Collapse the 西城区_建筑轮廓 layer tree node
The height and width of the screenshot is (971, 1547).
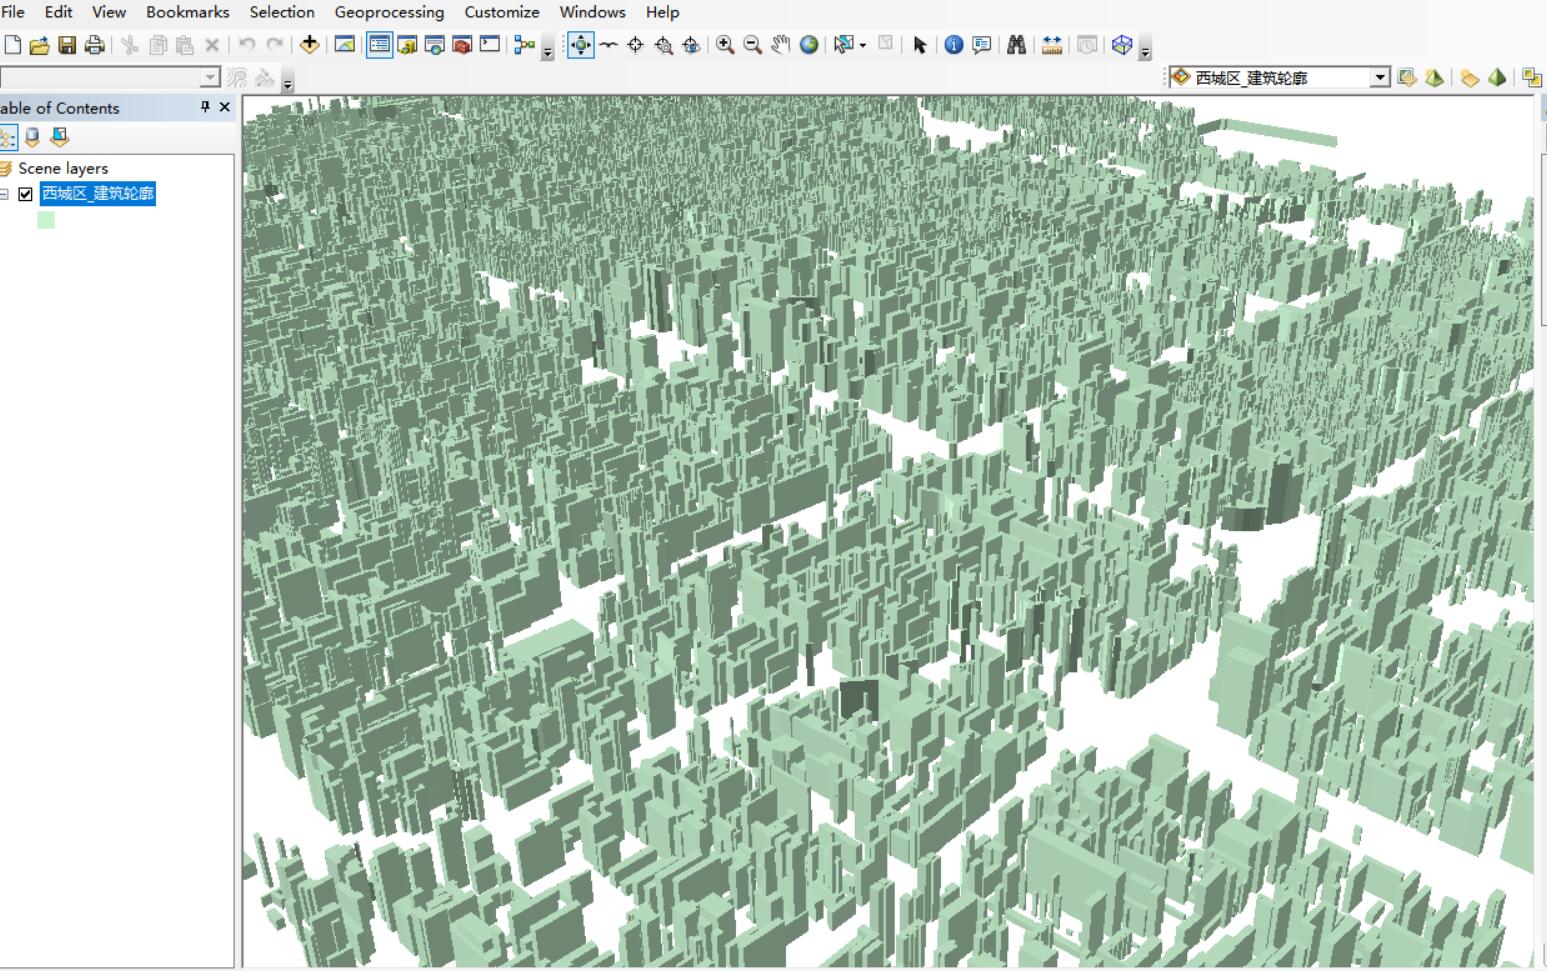(4, 194)
